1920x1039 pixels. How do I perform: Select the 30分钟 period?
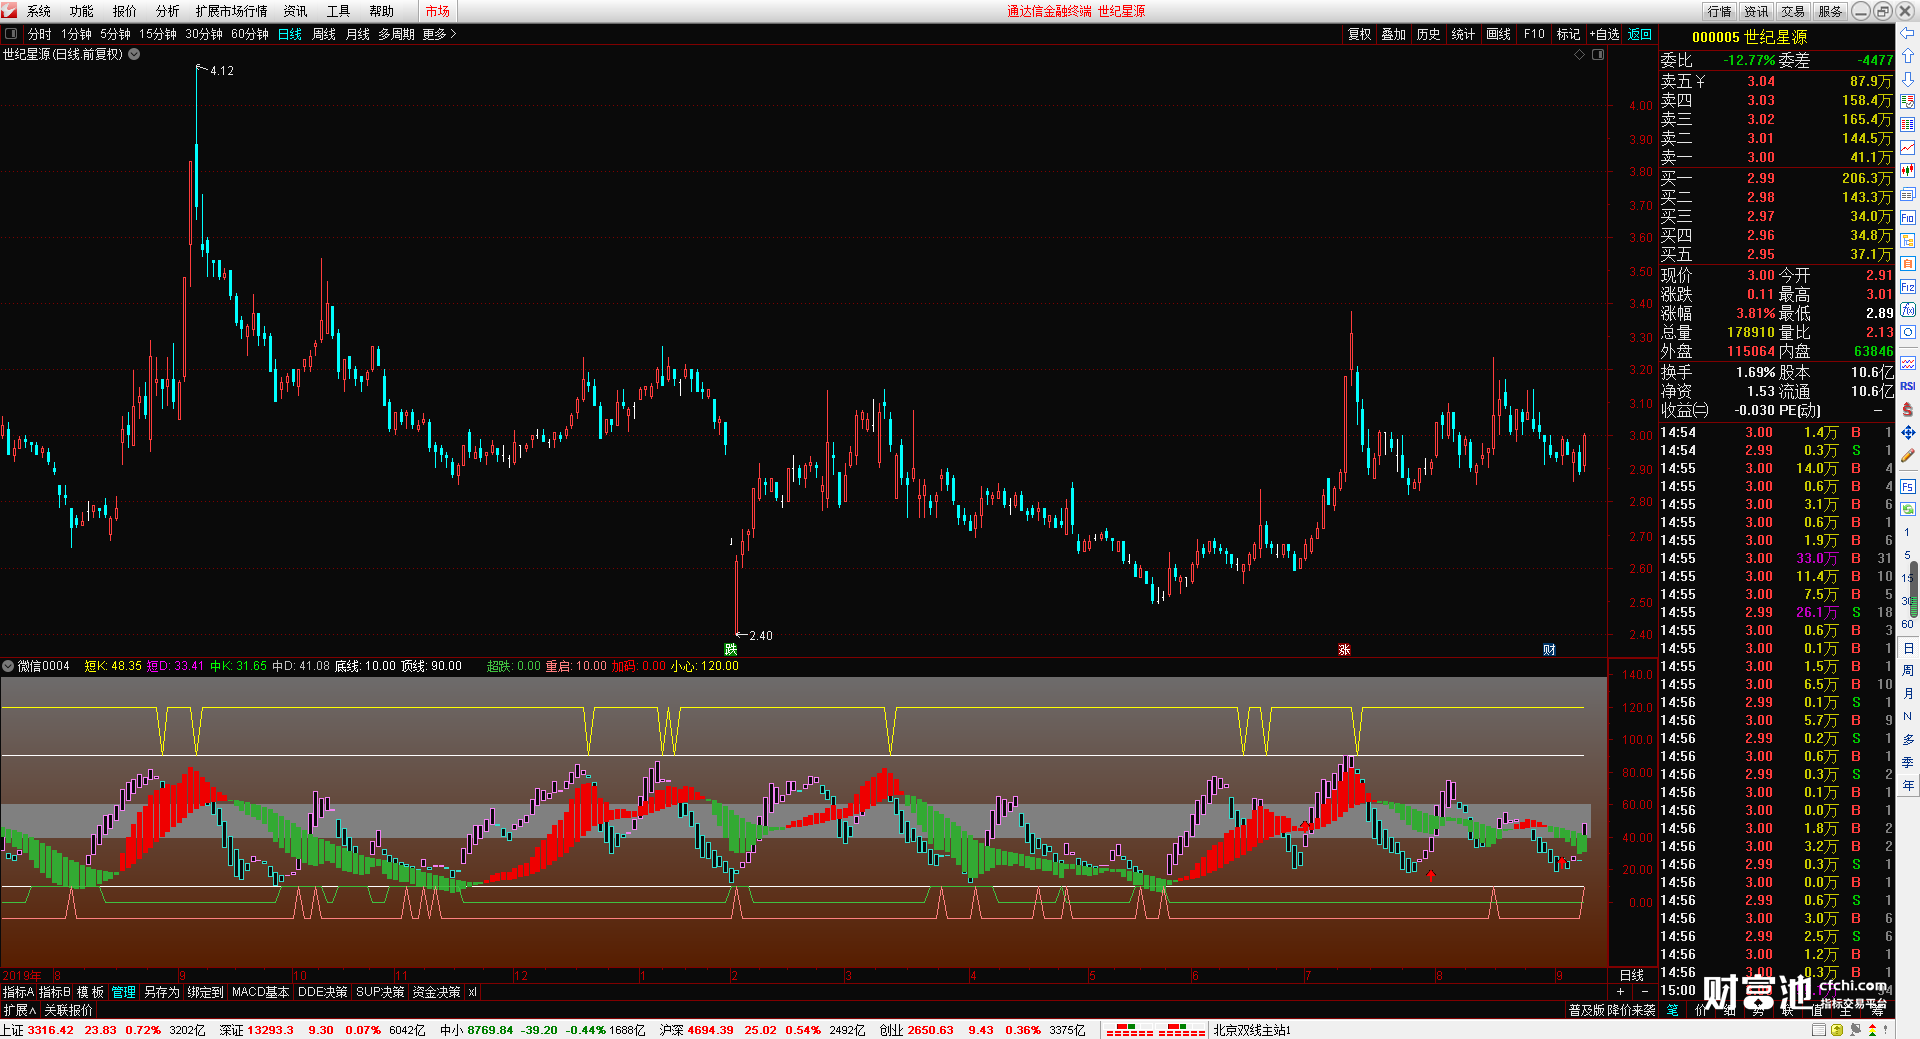point(204,34)
